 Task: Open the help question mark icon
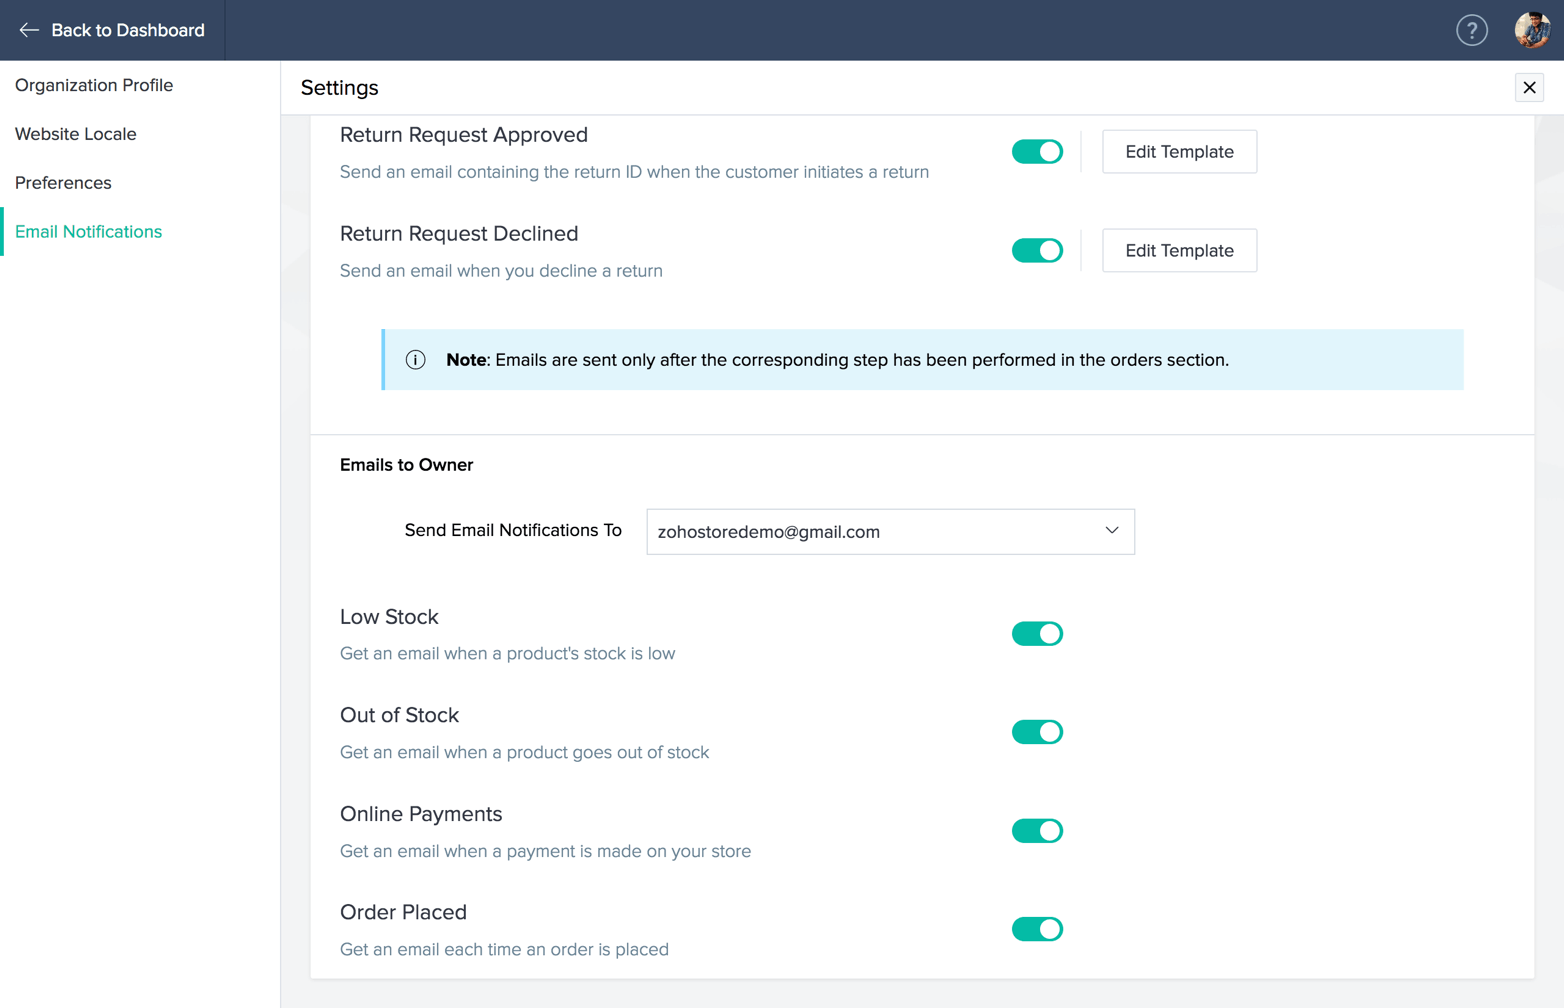(x=1471, y=30)
